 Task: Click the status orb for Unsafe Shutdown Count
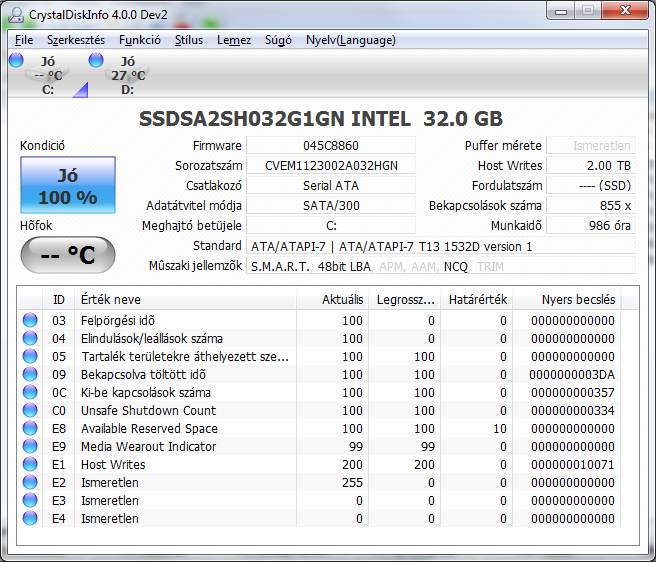30,411
